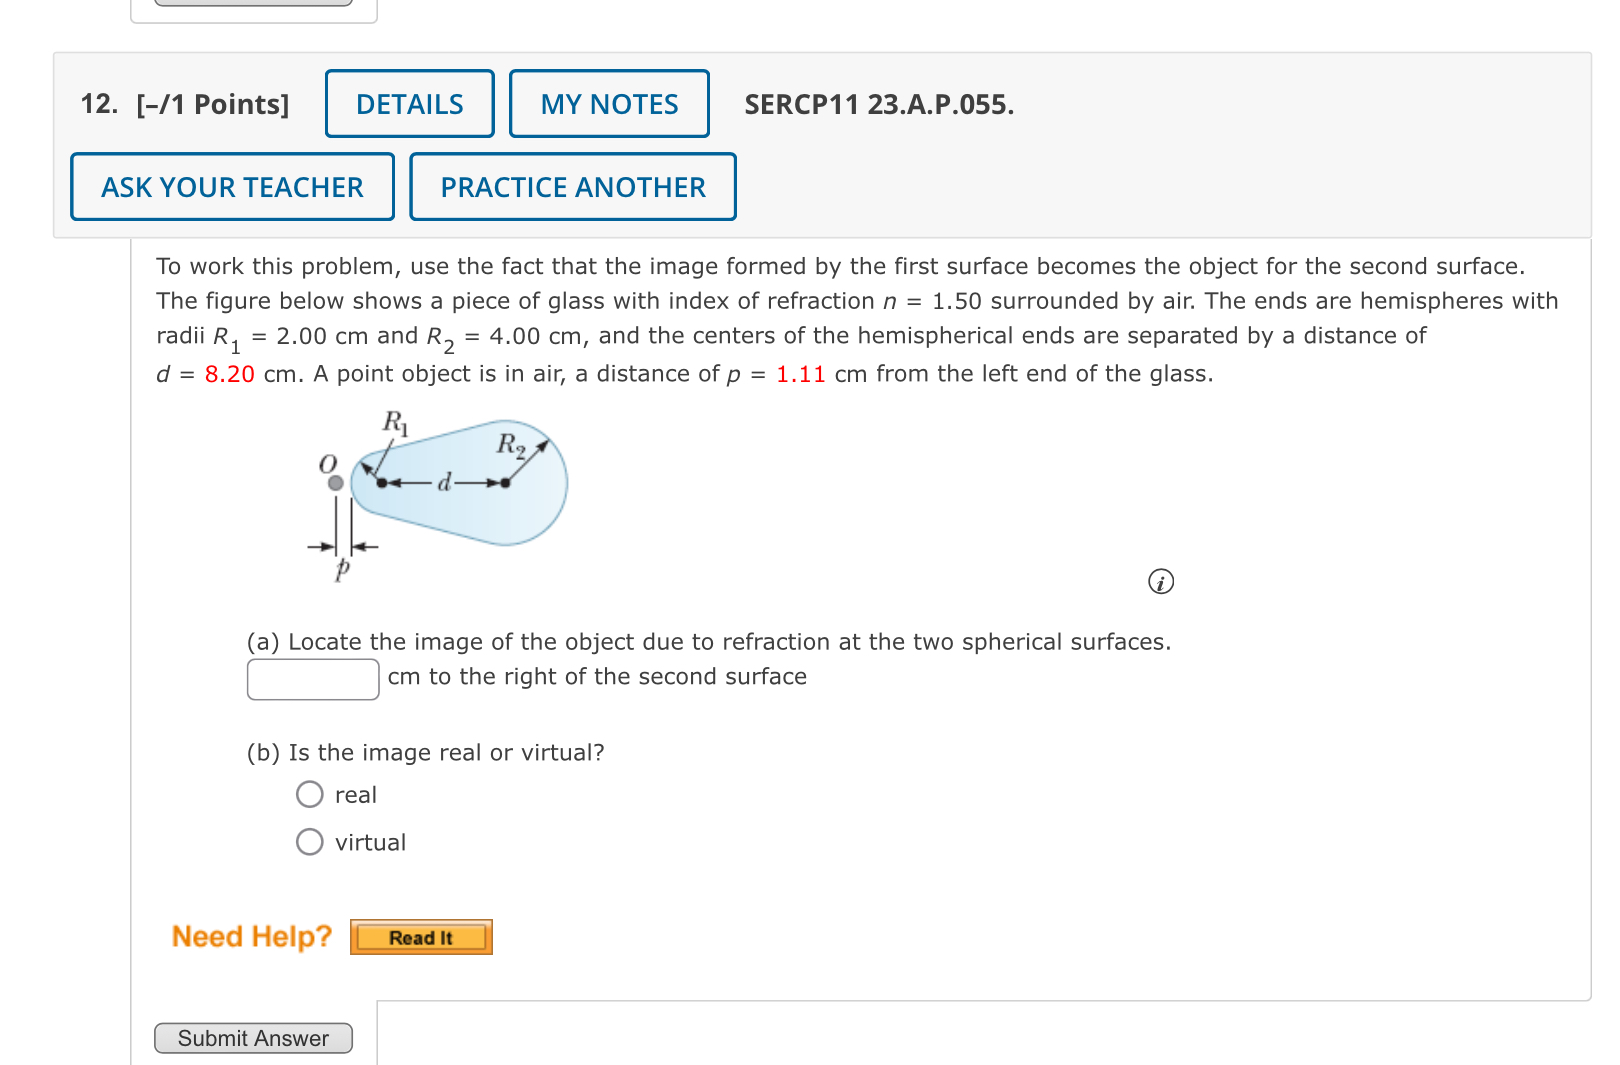
Task: Click the Read It help button
Action: tap(421, 937)
